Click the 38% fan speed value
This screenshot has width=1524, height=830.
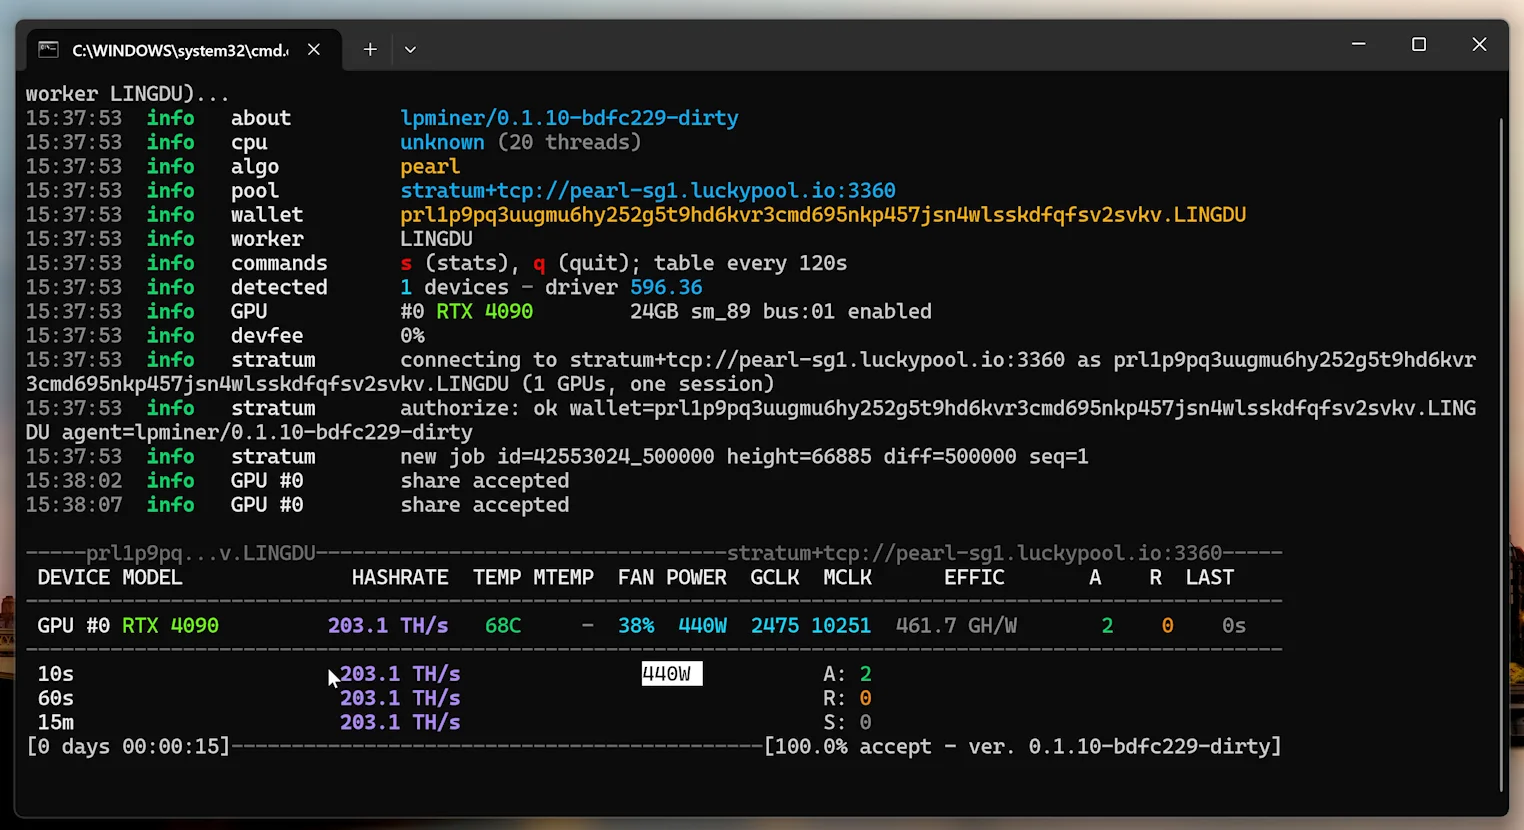tap(636, 626)
